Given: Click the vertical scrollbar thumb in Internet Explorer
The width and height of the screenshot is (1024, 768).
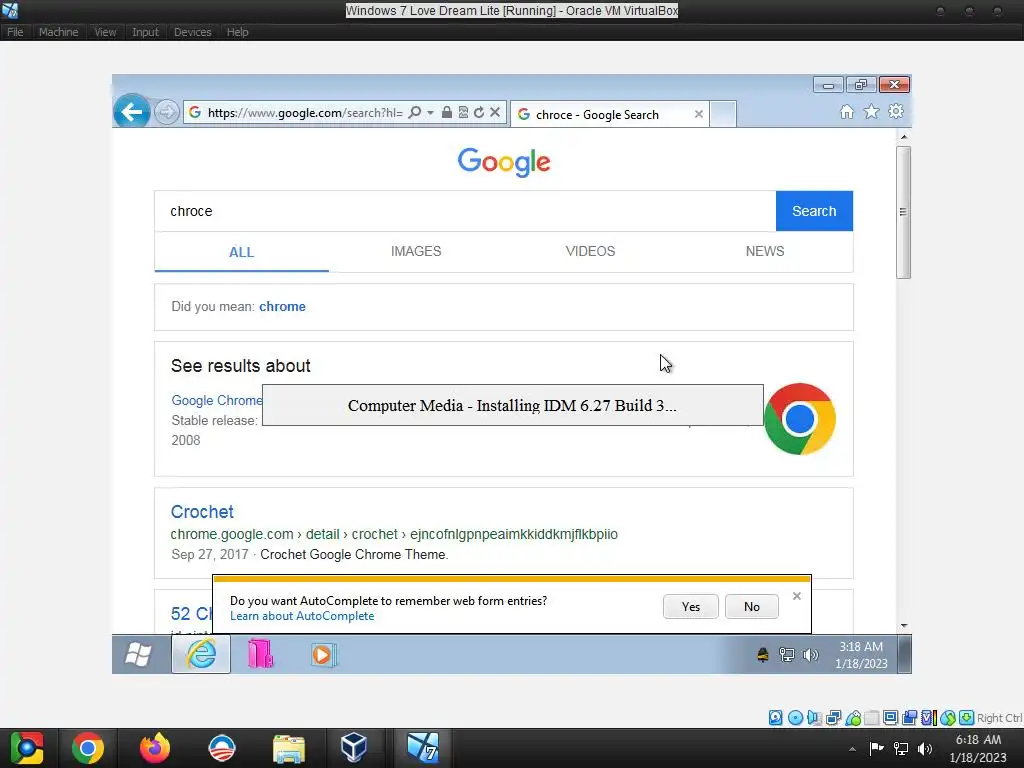Looking at the screenshot, I should point(903,212).
